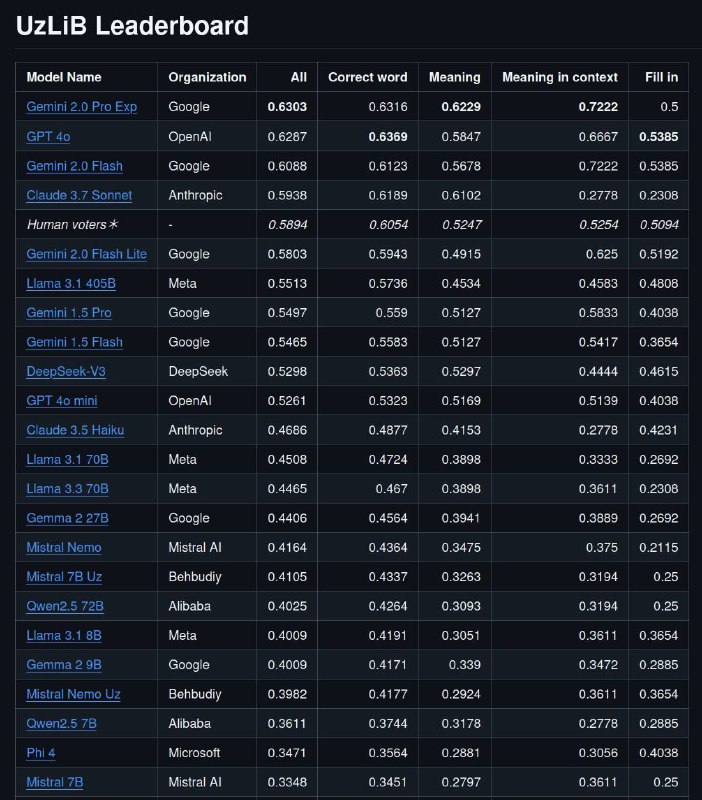Screen dimensions: 702x800
Task: Open the Gemini 2.0 Flash link
Action: coord(74,166)
